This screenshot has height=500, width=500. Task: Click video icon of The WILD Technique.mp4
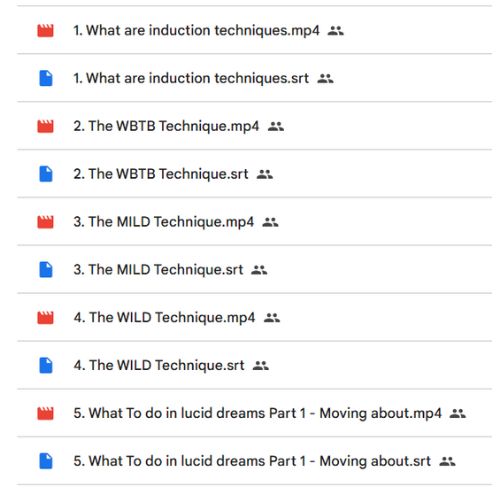[x=45, y=318]
